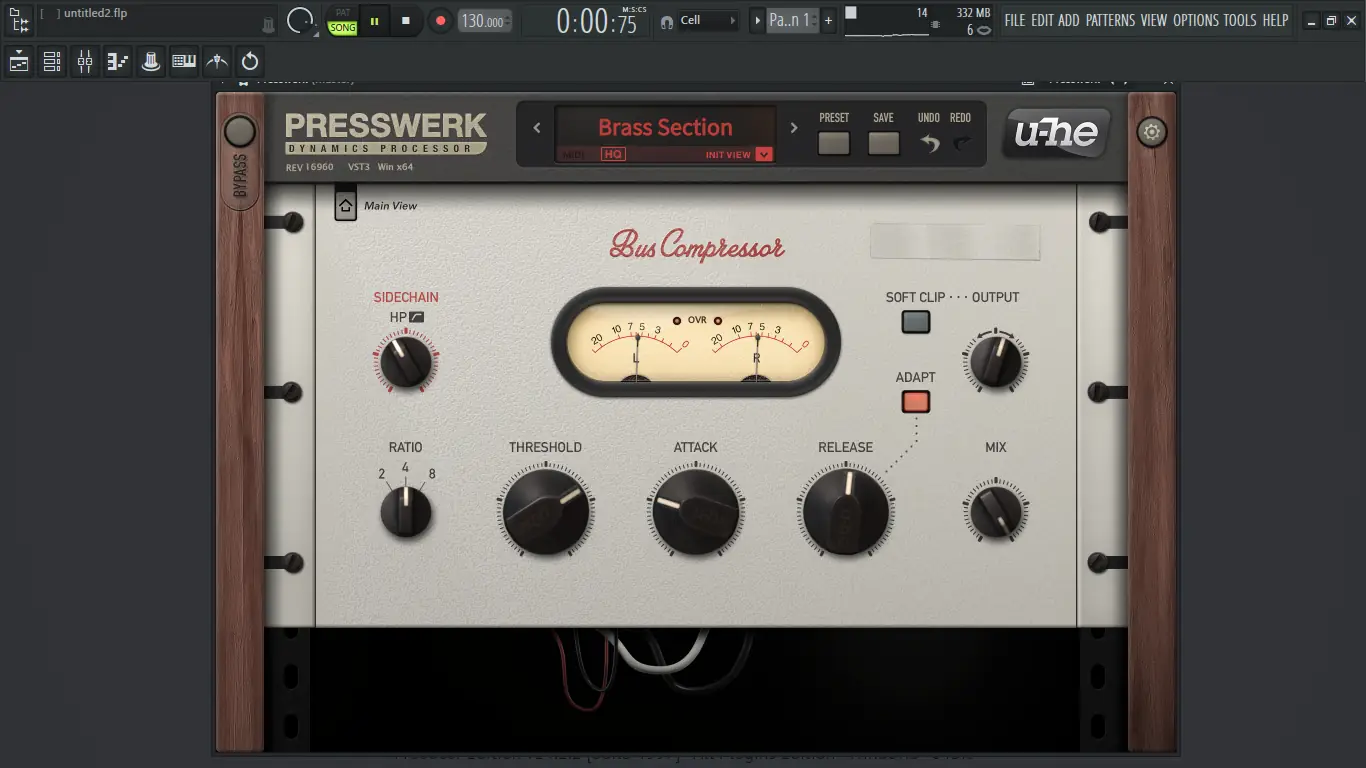Enable the Soft Clip button
Screen dimensions: 1366x768
click(x=915, y=322)
